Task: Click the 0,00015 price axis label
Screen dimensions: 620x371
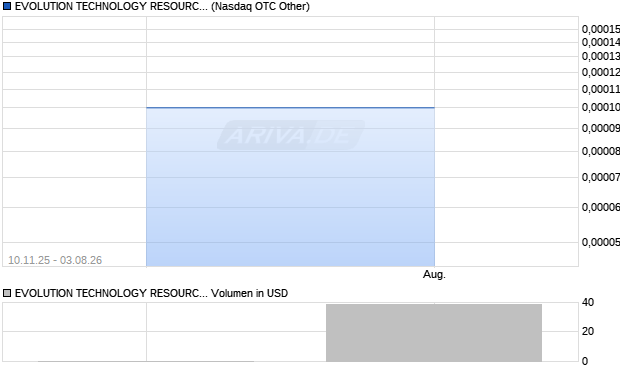Action: point(601,29)
